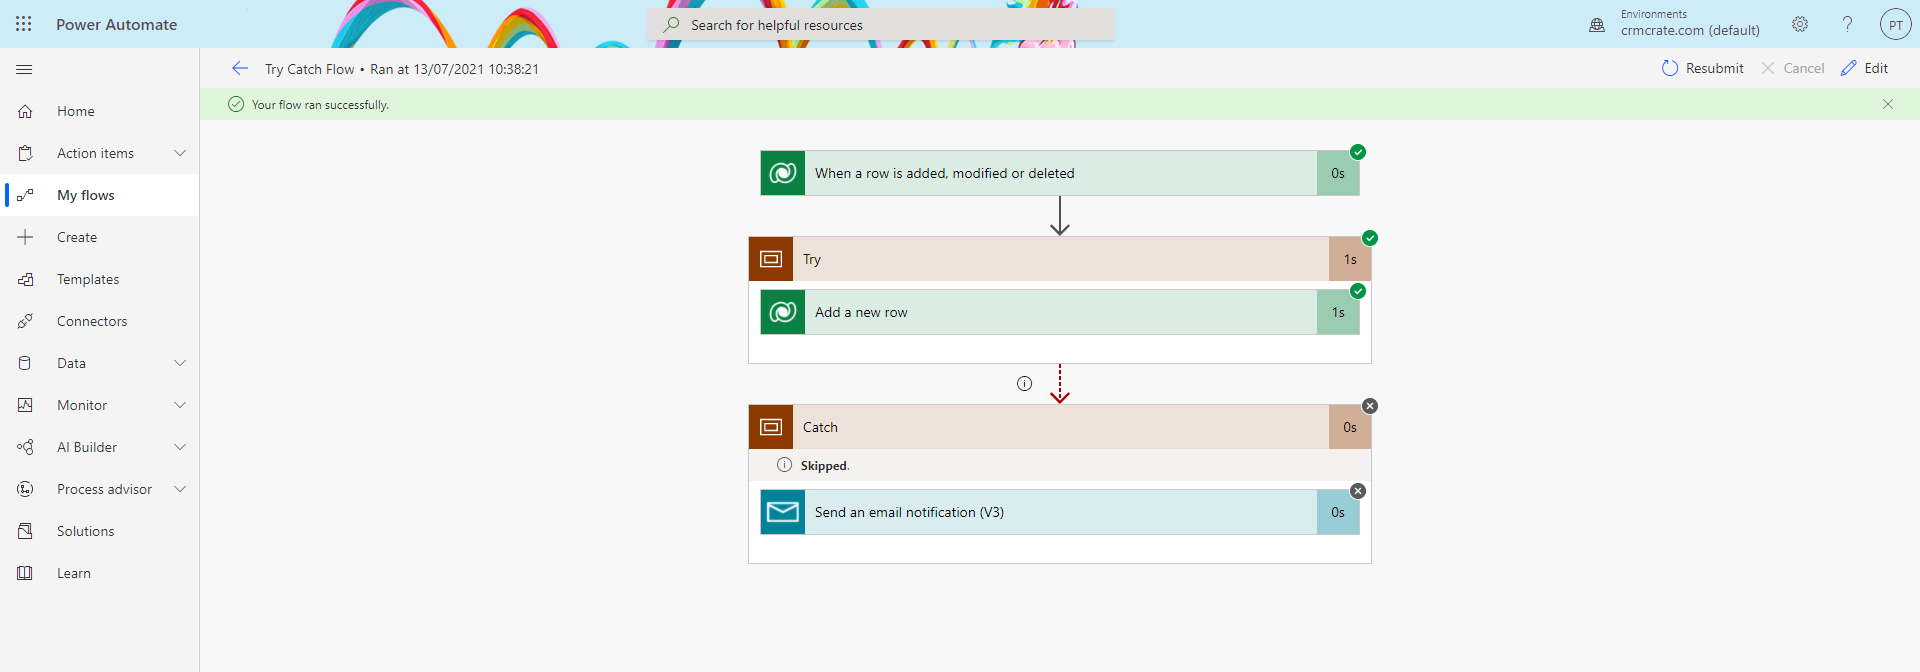1920x672 pixels.
Task: Click the search for helpful resources field
Action: pos(881,25)
